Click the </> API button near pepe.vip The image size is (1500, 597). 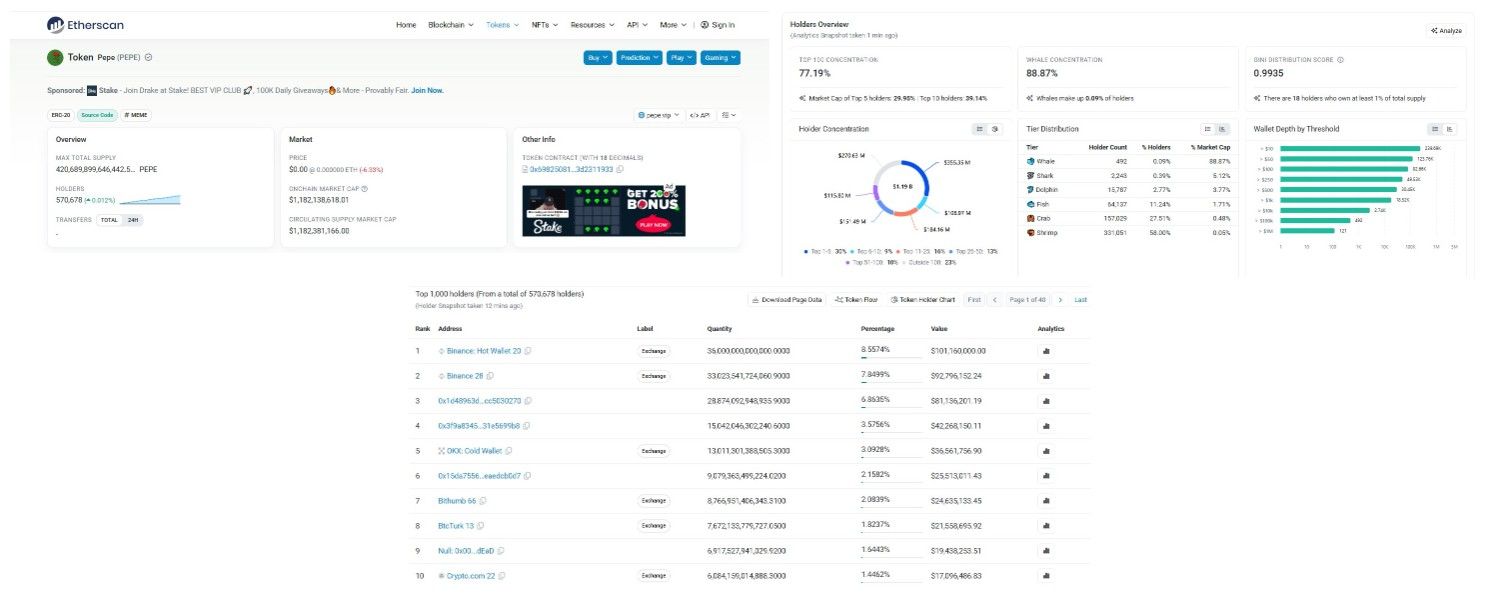coord(699,115)
